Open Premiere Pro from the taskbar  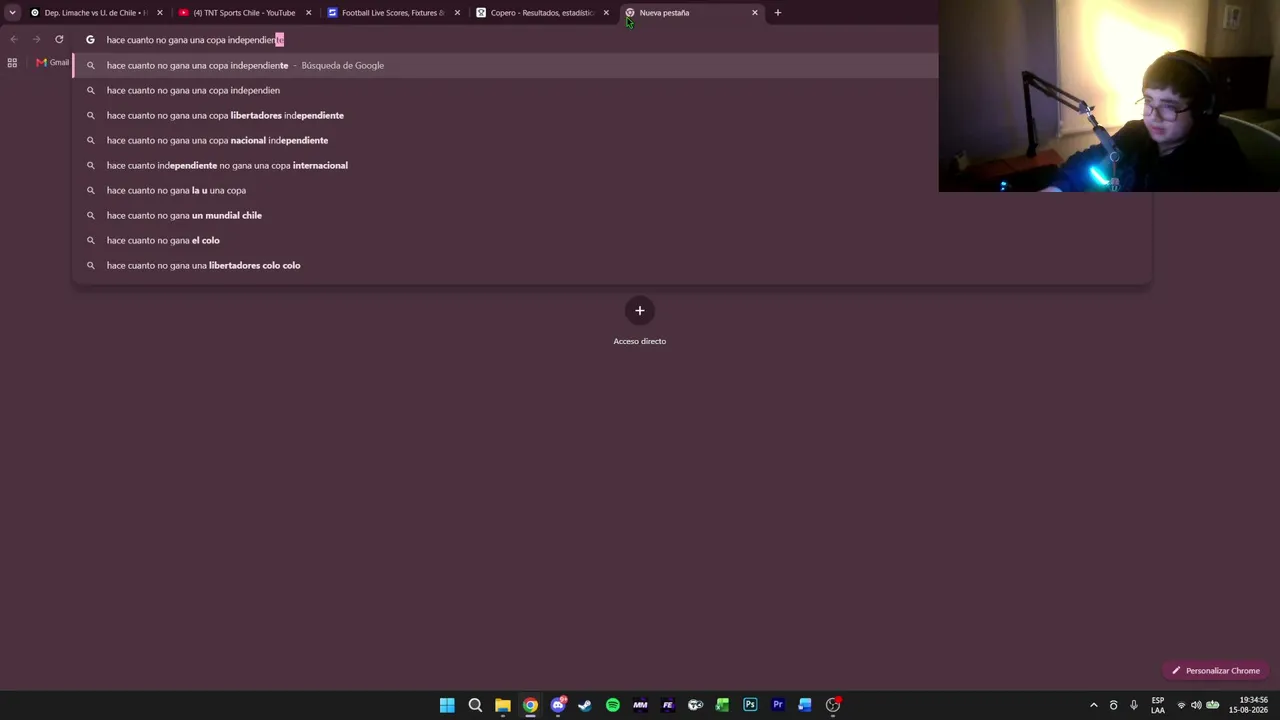coord(778,705)
